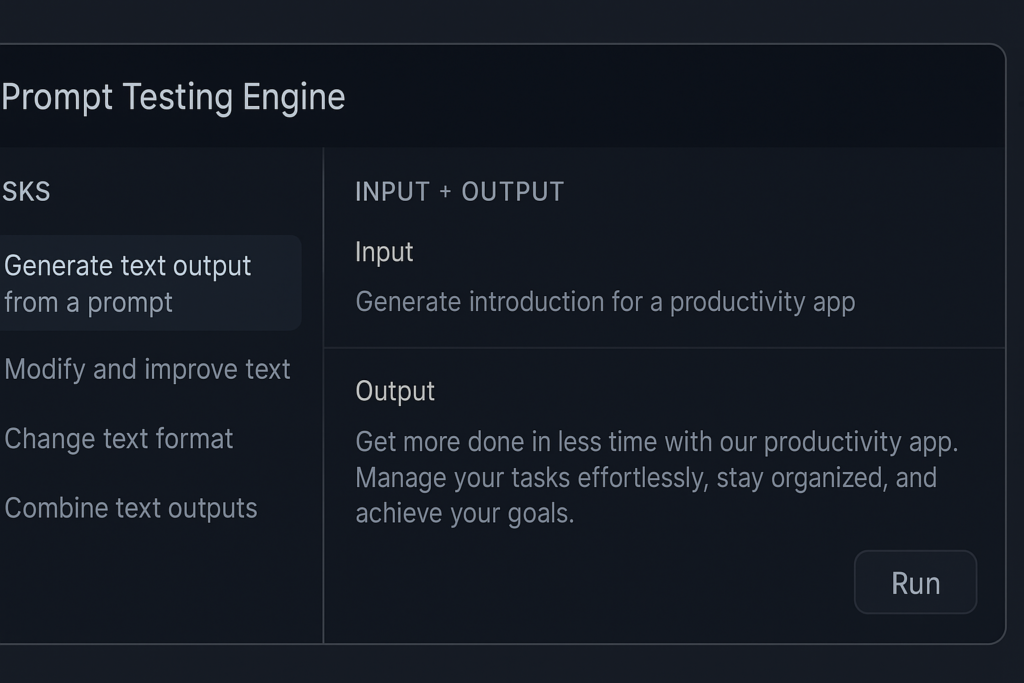Click the "Input" label

pyautogui.click(x=384, y=252)
